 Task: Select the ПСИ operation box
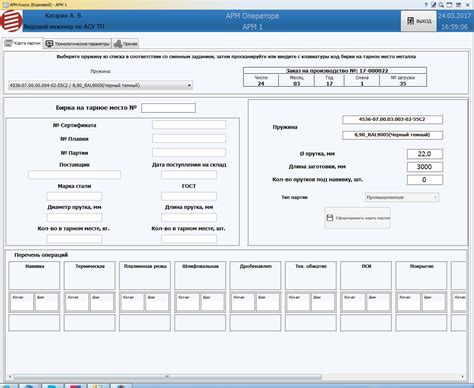(x=366, y=275)
